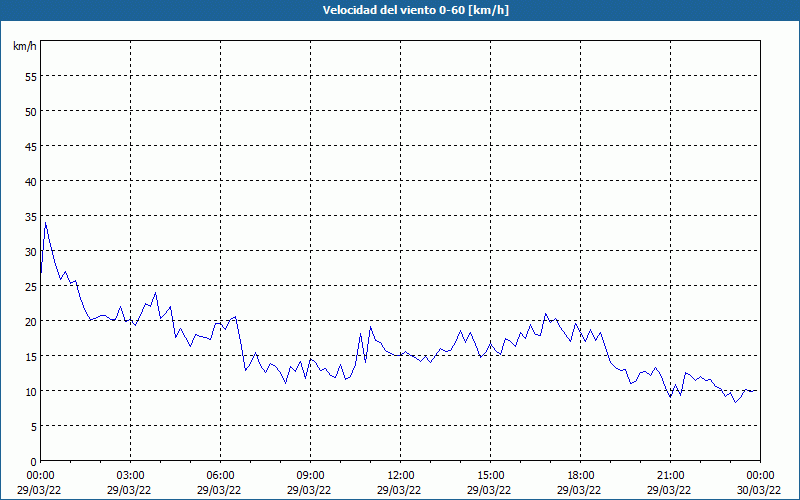
Task: Select the y-axis tick label '40'
Action: point(31,182)
